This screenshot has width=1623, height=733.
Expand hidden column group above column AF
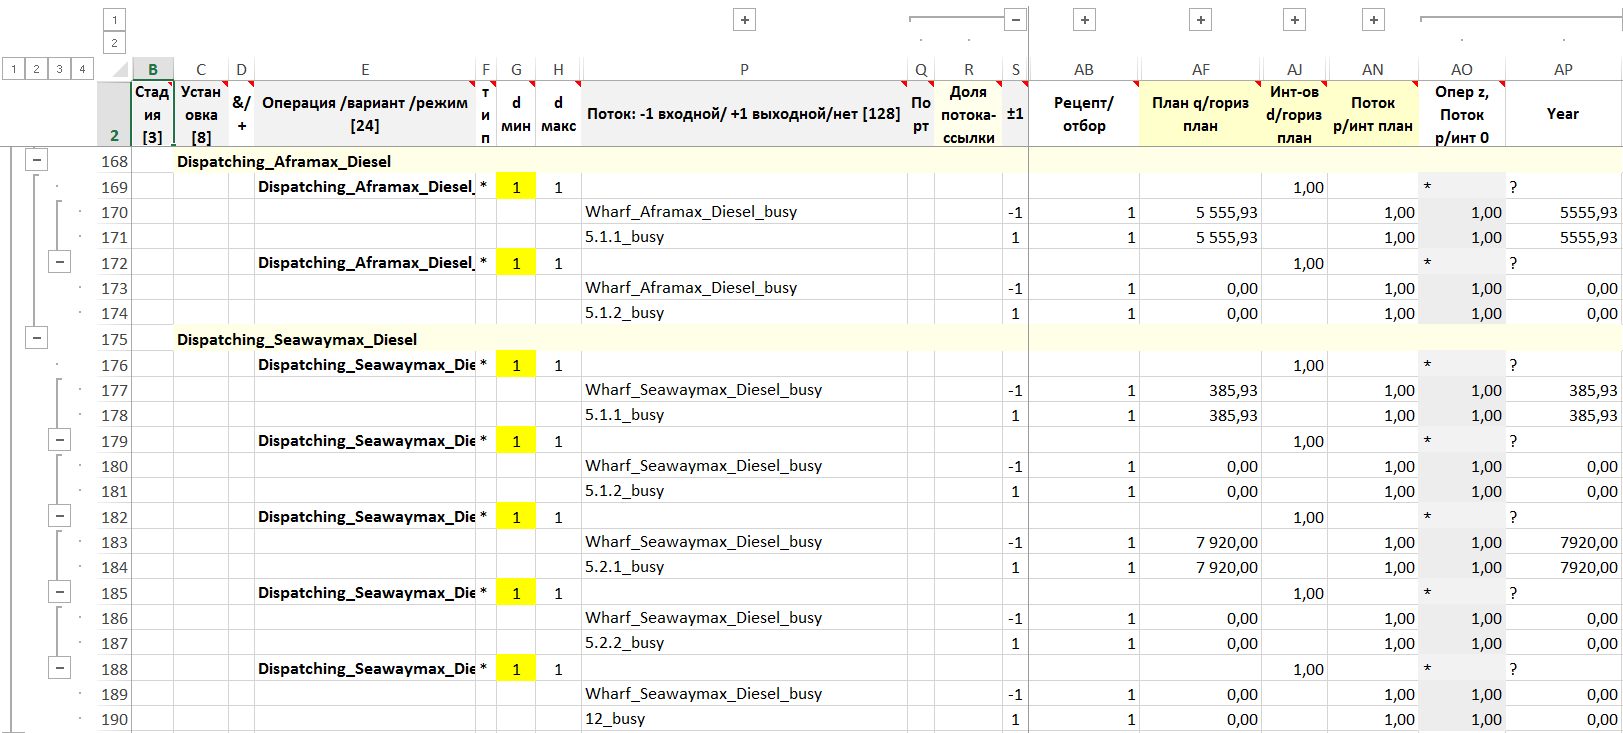[1200, 19]
